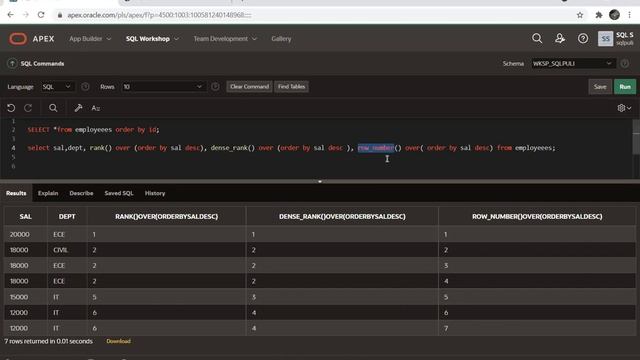This screenshot has height=360, width=640.
Task: Click the help icon beside Schema
Action: [624, 63]
